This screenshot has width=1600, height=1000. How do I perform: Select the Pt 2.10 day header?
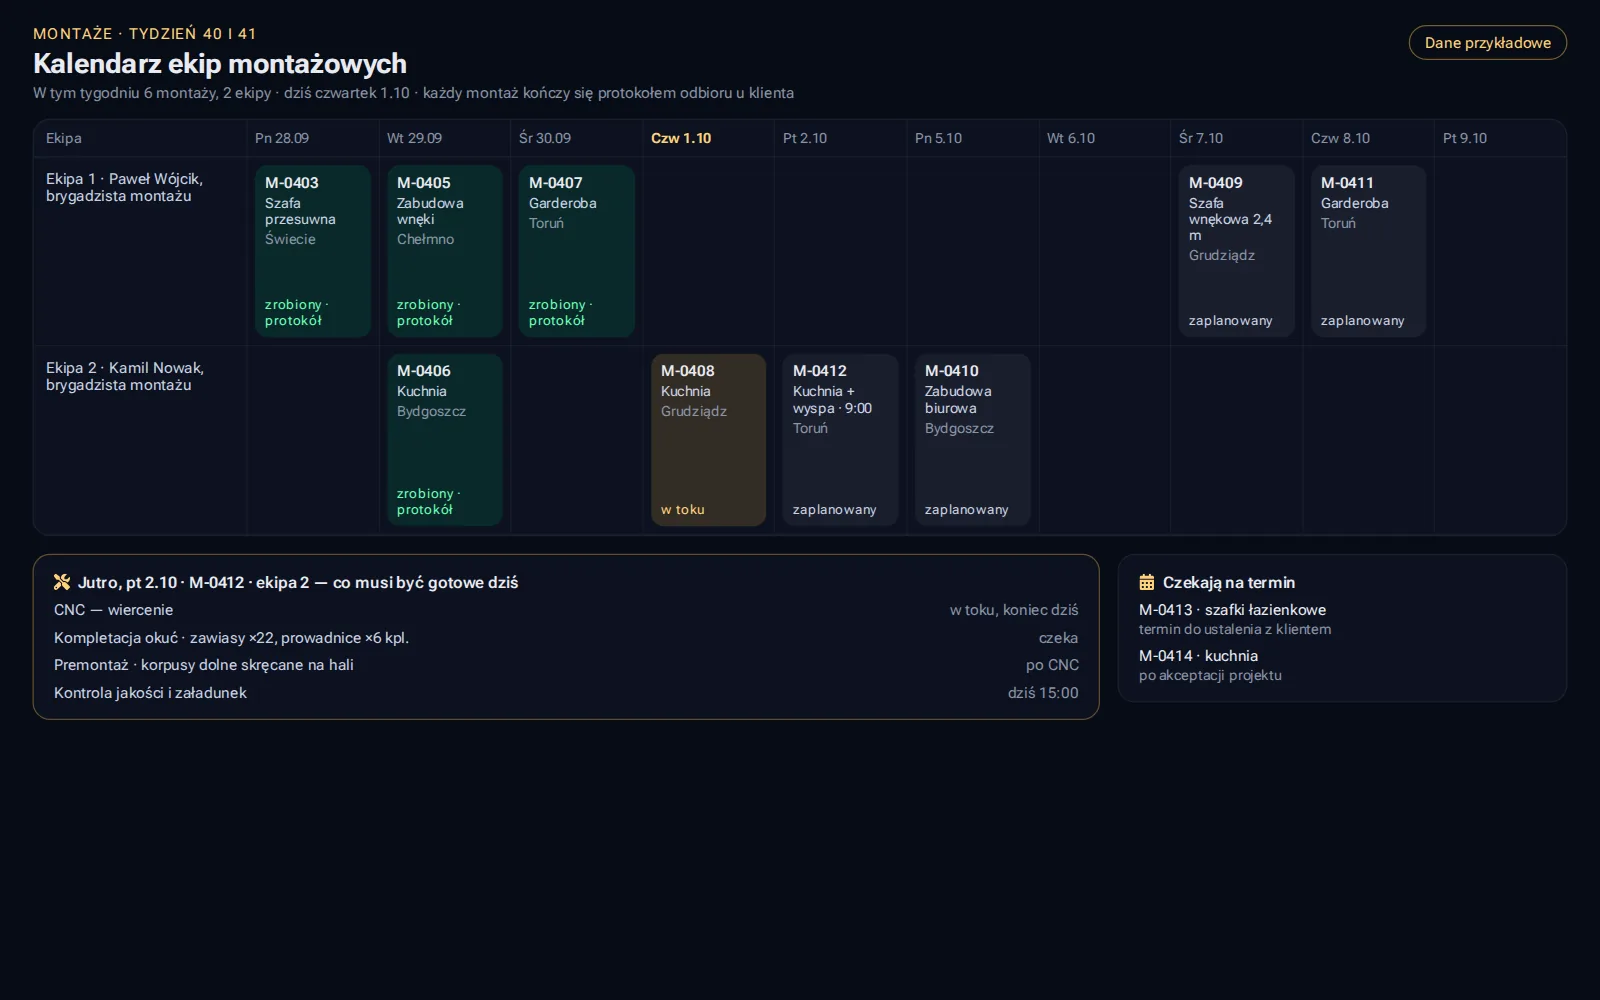(x=840, y=138)
